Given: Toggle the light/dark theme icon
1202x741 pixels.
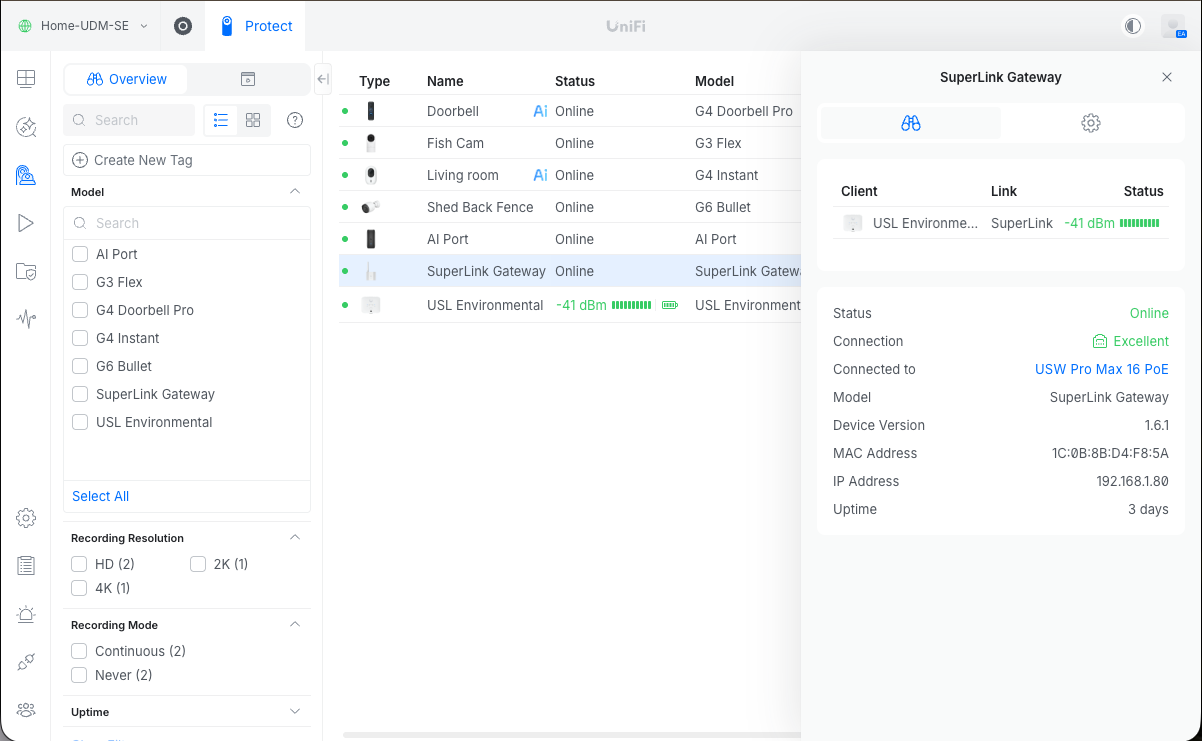Looking at the screenshot, I should (1133, 26).
